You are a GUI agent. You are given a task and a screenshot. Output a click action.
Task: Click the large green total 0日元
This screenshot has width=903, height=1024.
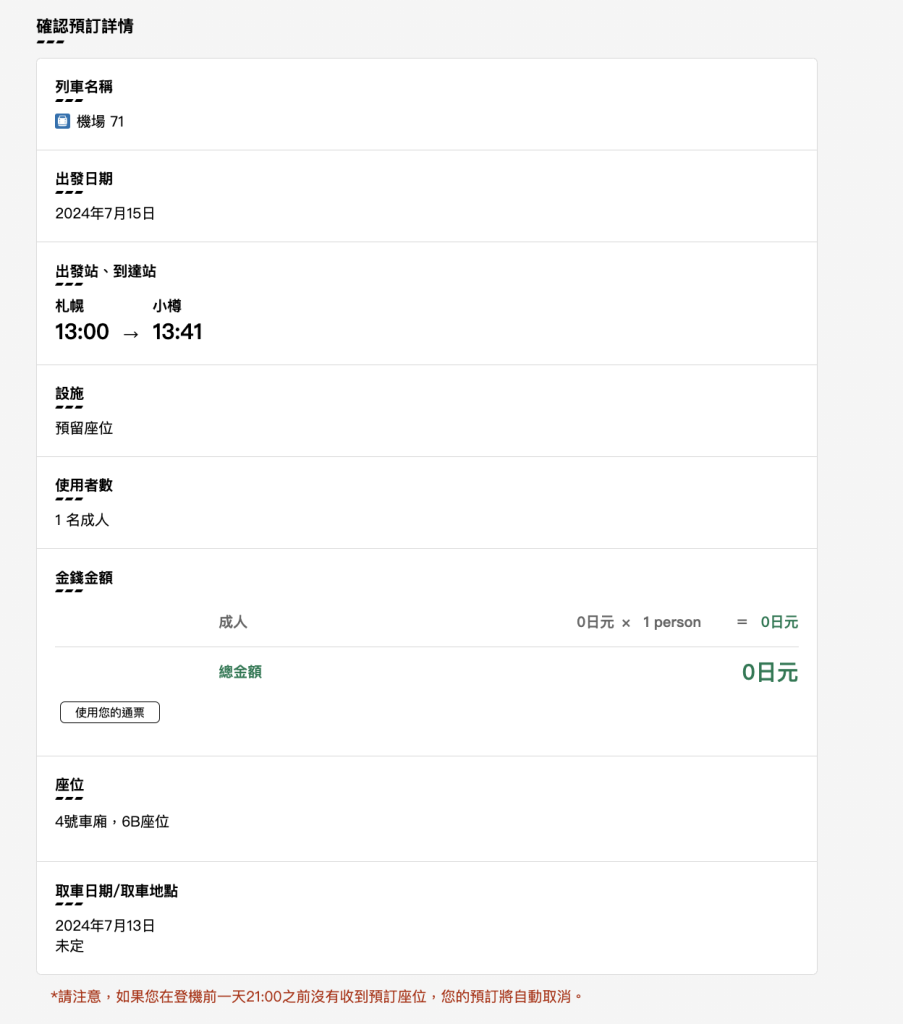[x=769, y=673]
